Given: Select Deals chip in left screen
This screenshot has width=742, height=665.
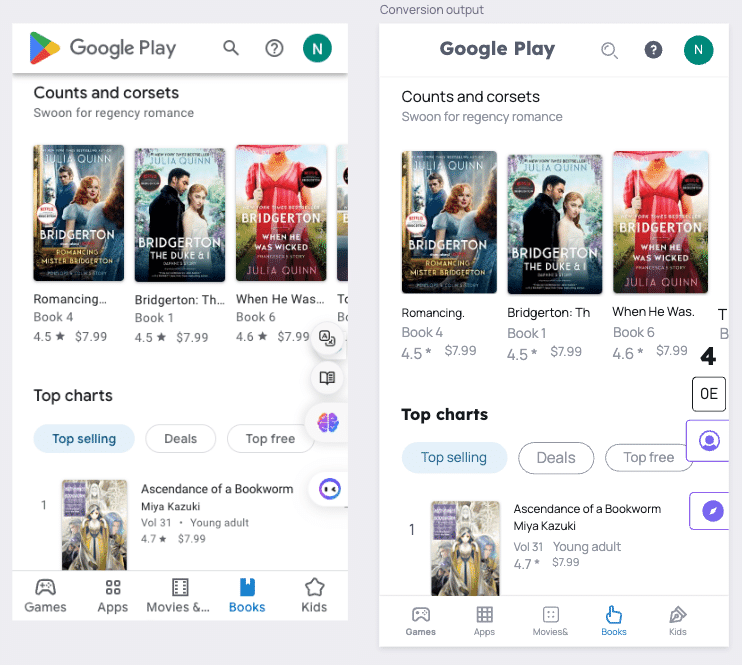Looking at the screenshot, I should pos(180,439).
